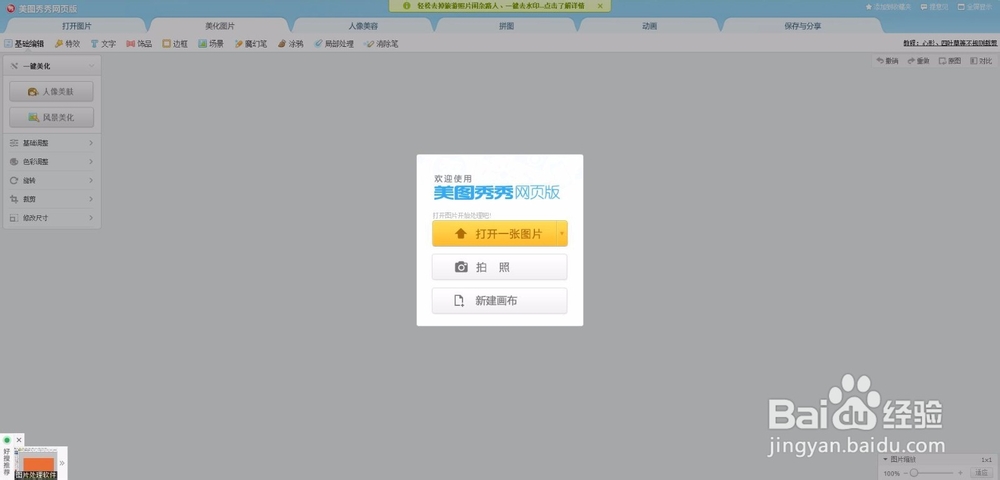Open the 局部处理 local processing tool
Image resolution: width=1000 pixels, height=480 pixels.
click(x=334, y=44)
